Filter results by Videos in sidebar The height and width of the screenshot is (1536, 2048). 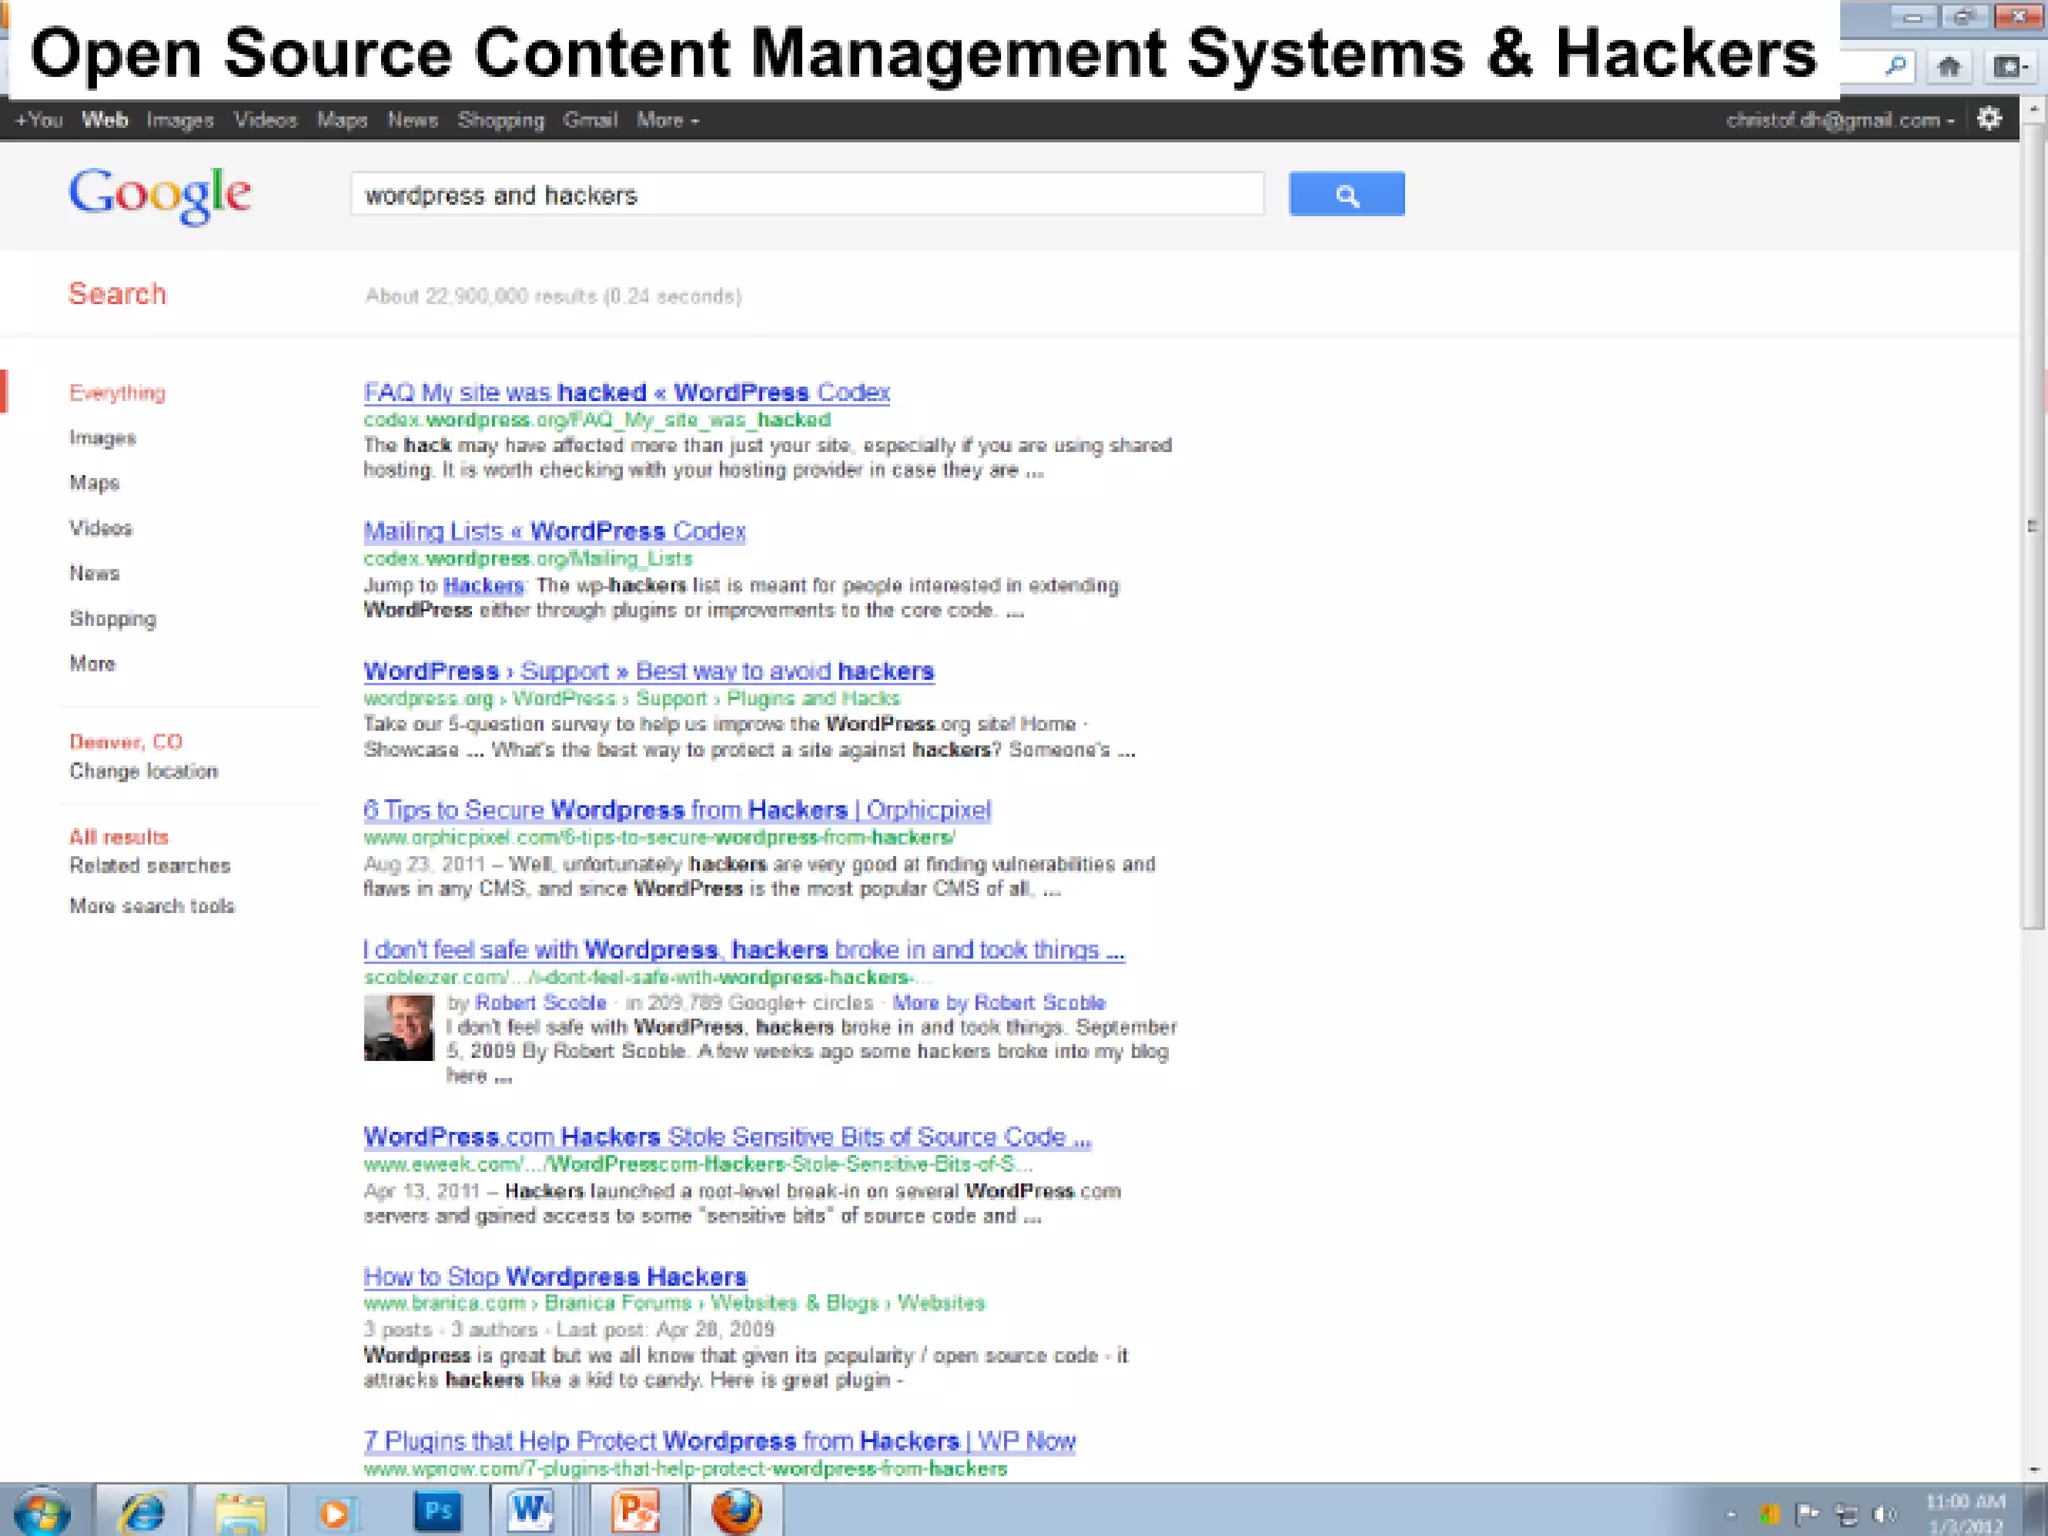pos(100,528)
